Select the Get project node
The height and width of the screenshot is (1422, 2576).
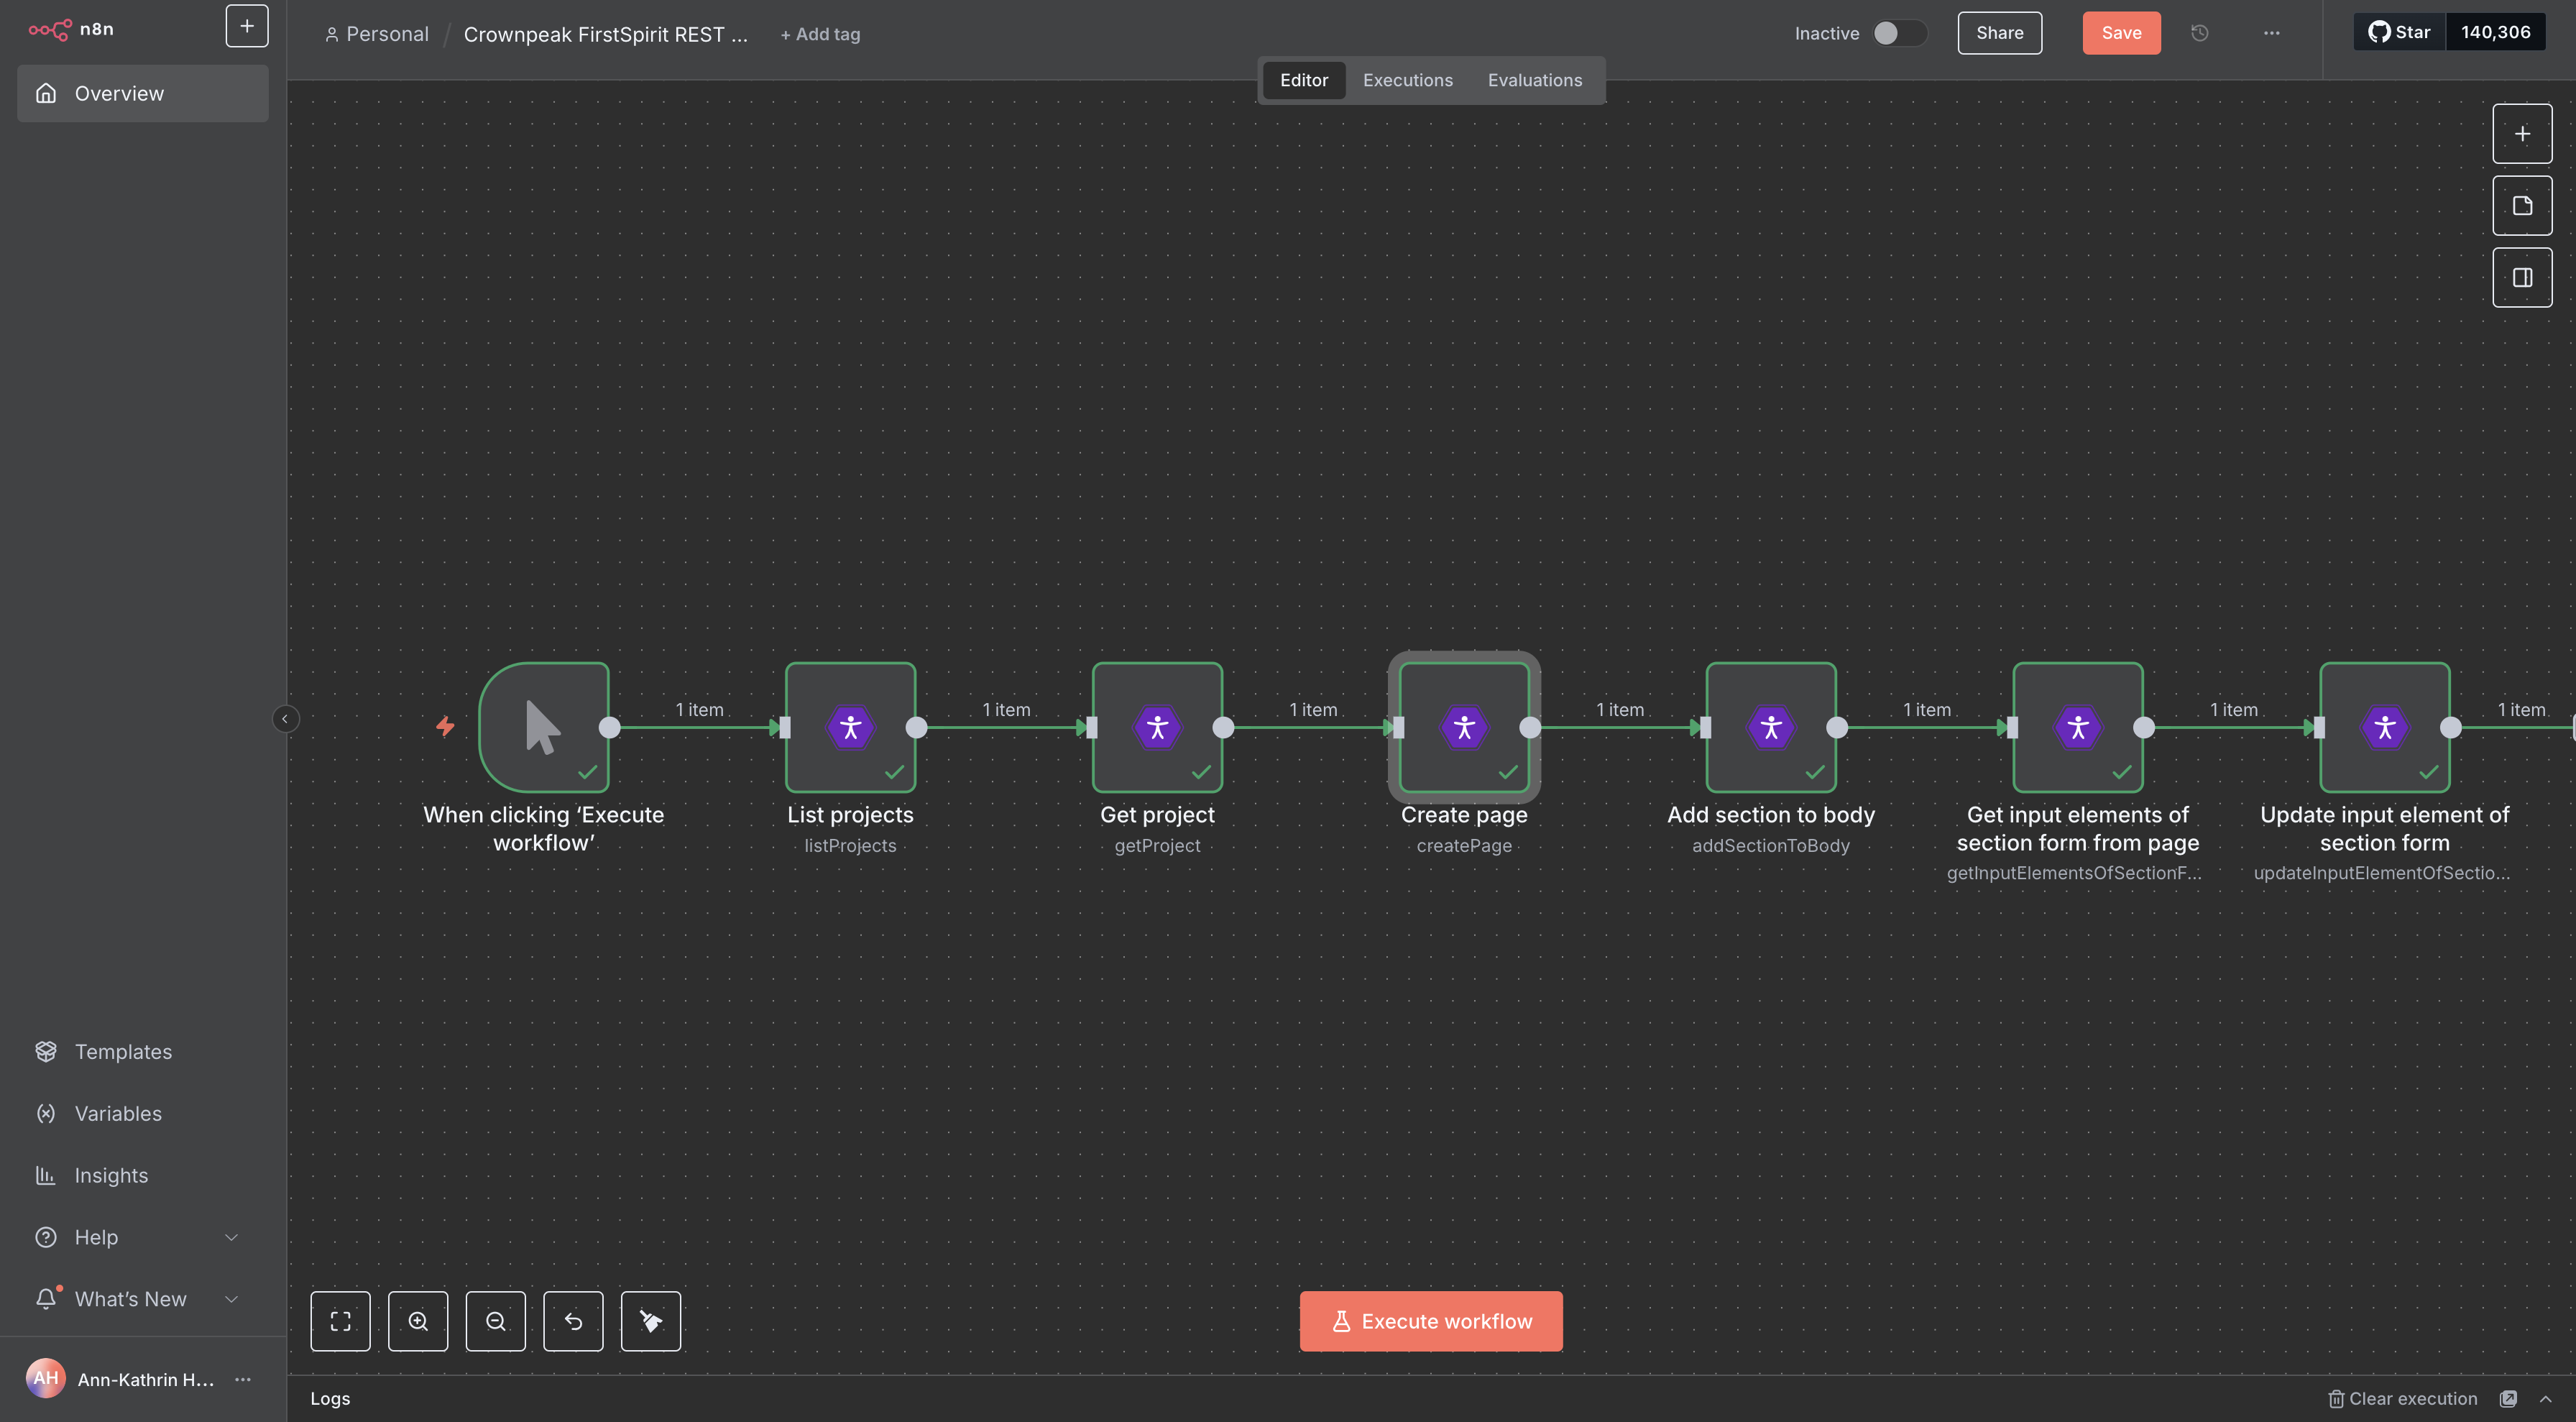tap(1157, 727)
